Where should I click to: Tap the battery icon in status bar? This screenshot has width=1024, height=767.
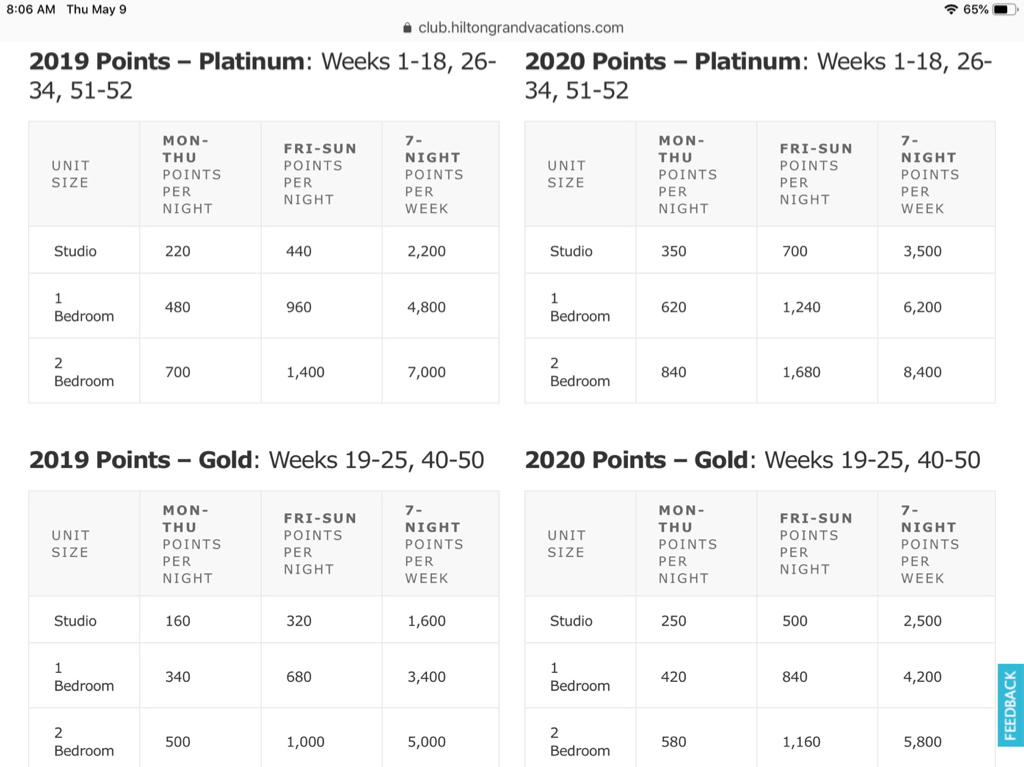[1004, 9]
